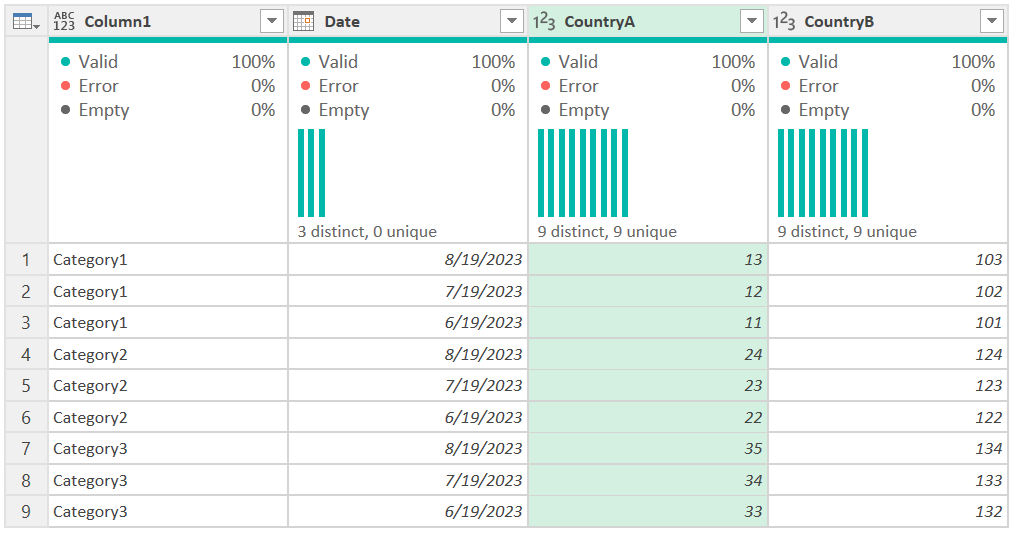Open the table options icon in corner

click(x=26, y=22)
